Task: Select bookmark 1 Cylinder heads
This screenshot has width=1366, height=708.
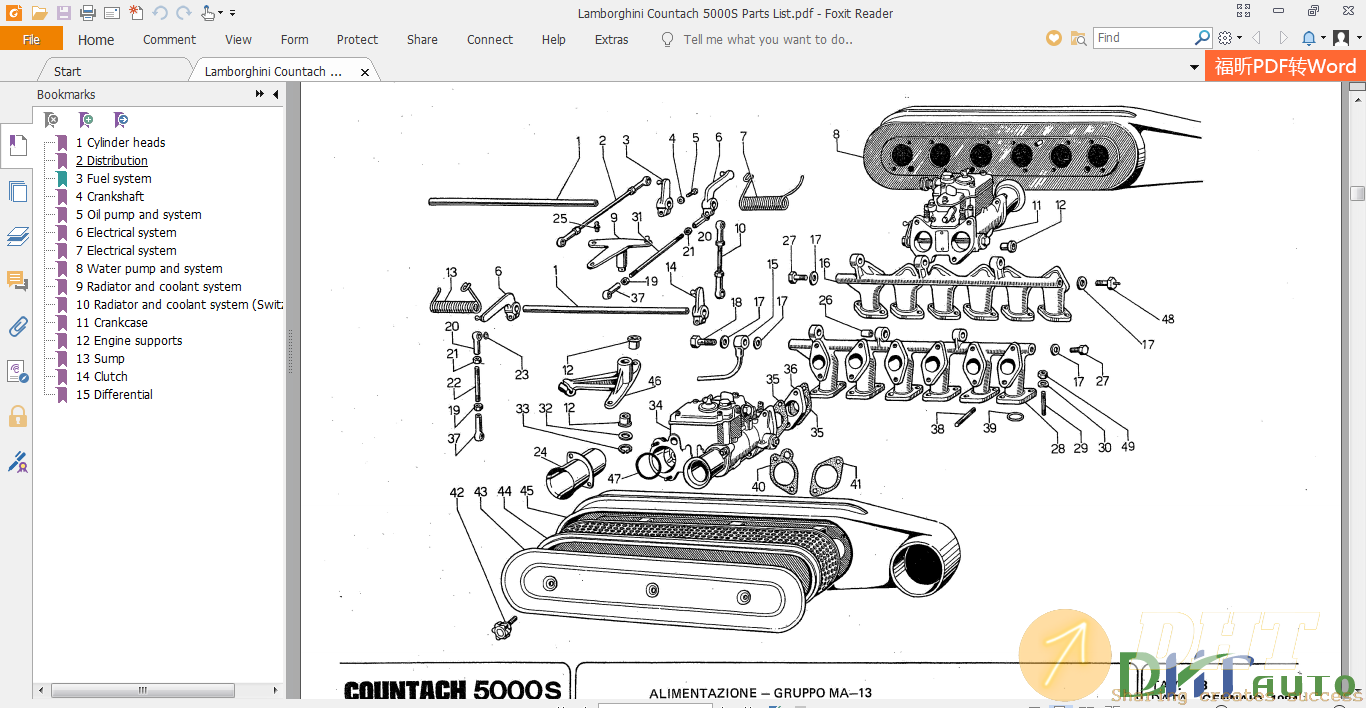Action: (x=121, y=143)
